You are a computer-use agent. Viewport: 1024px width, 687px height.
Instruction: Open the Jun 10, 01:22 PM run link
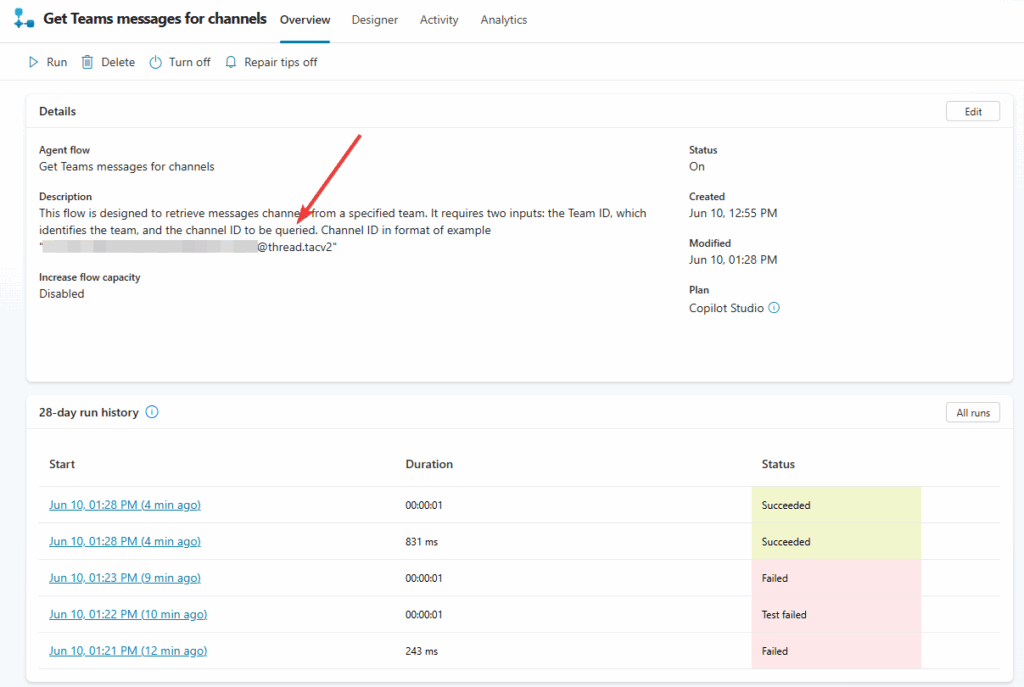click(x=128, y=614)
